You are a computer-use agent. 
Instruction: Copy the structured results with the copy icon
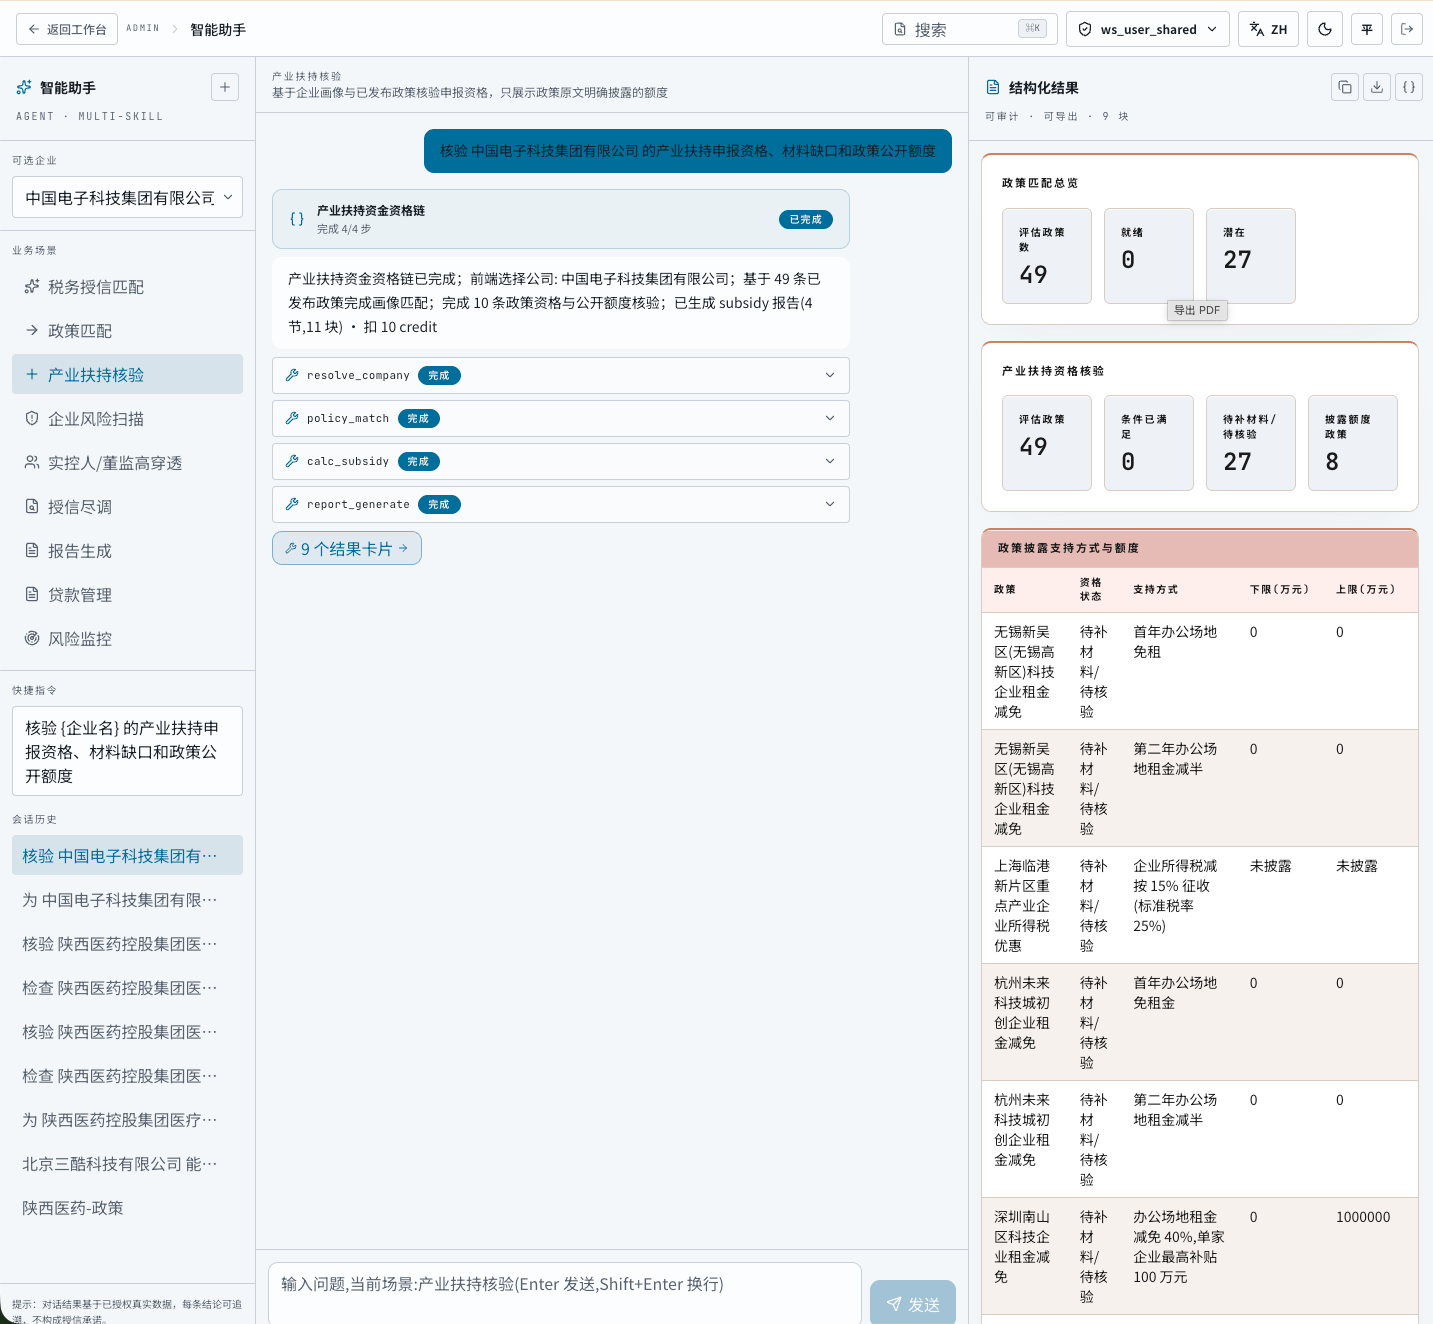click(x=1345, y=87)
